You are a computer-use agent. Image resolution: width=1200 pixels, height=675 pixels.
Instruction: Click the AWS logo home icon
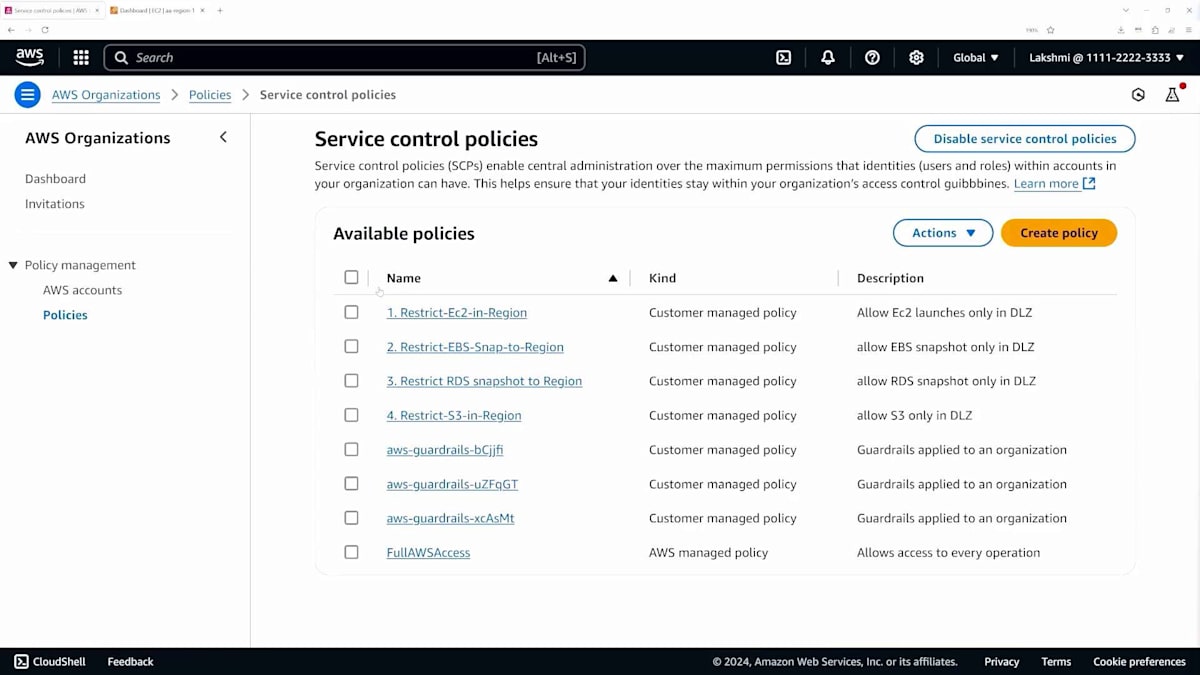30,57
